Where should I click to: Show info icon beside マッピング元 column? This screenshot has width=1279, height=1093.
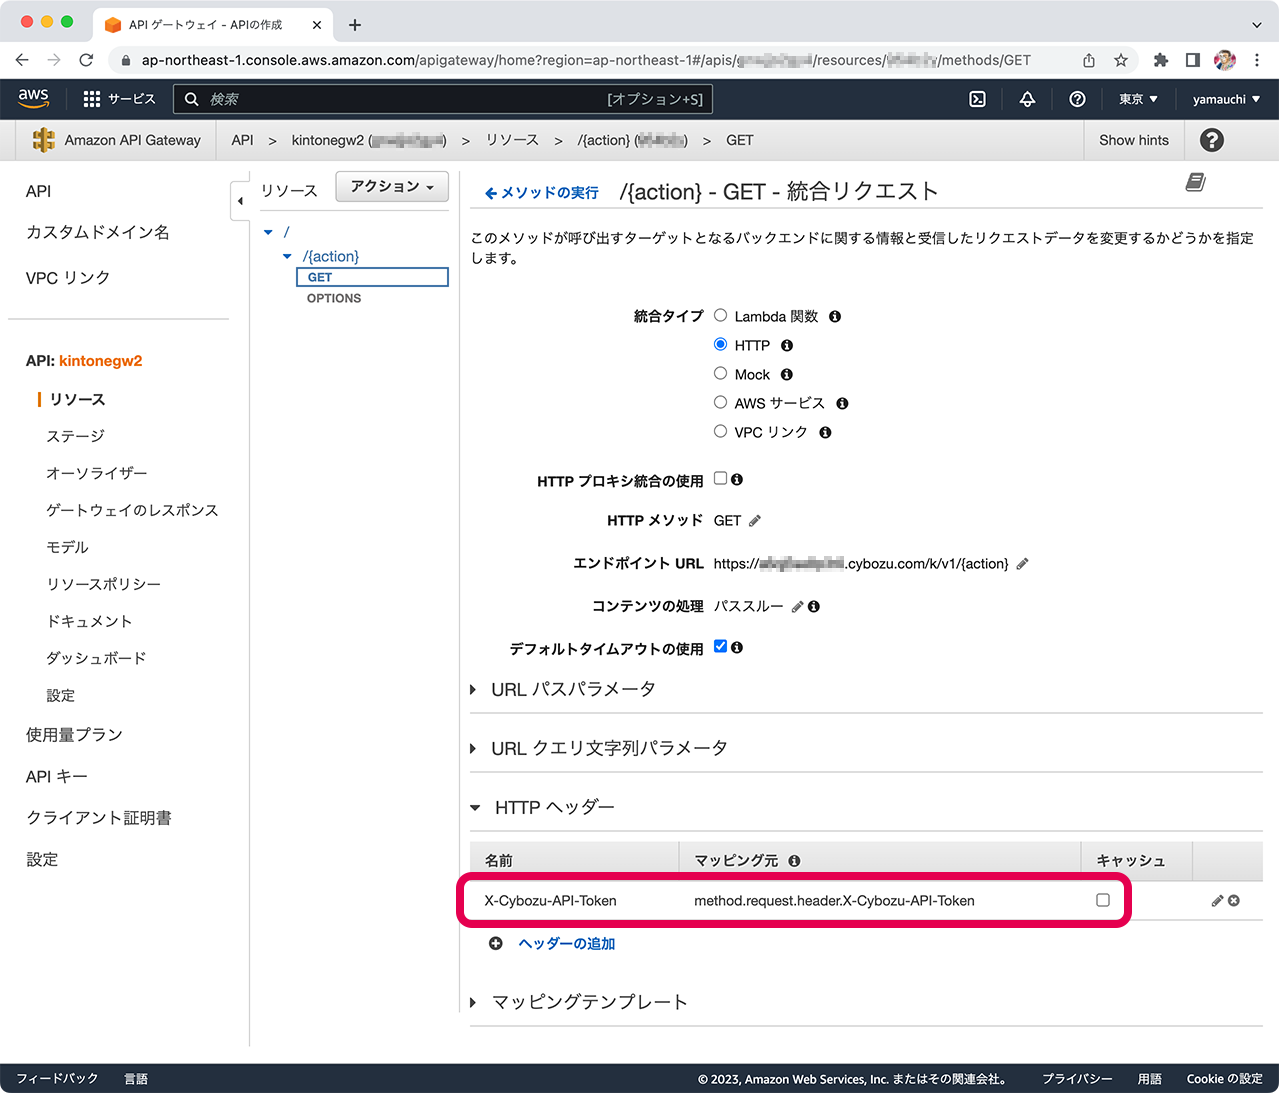point(794,861)
